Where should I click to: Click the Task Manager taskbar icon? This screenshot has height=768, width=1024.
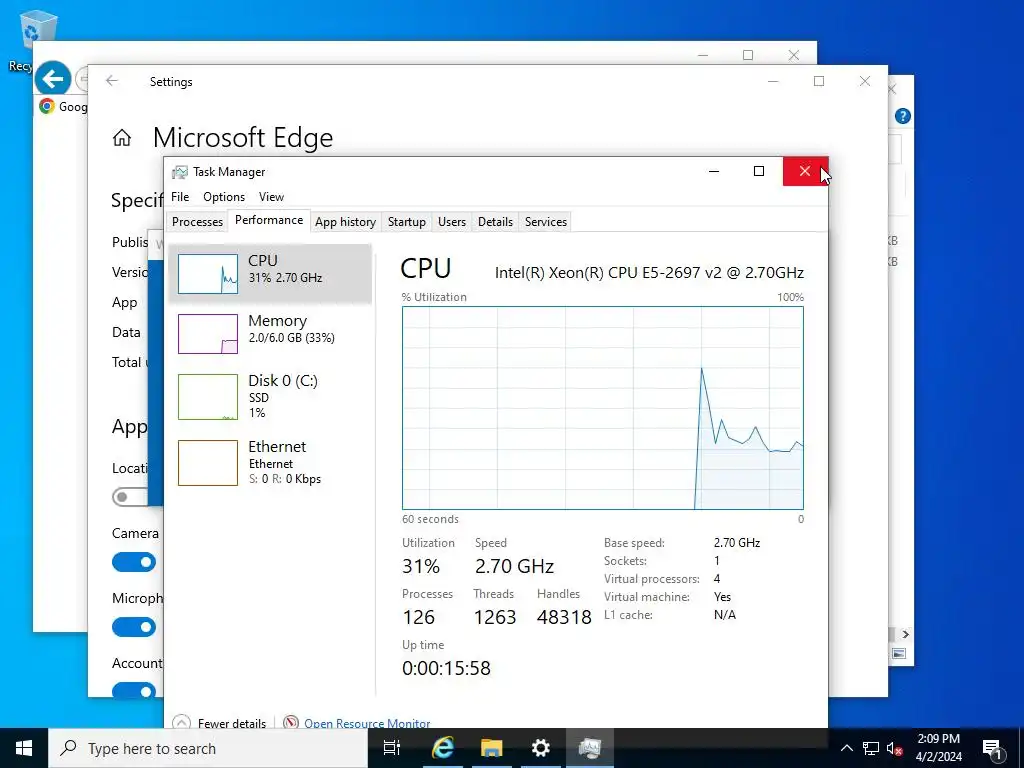590,748
